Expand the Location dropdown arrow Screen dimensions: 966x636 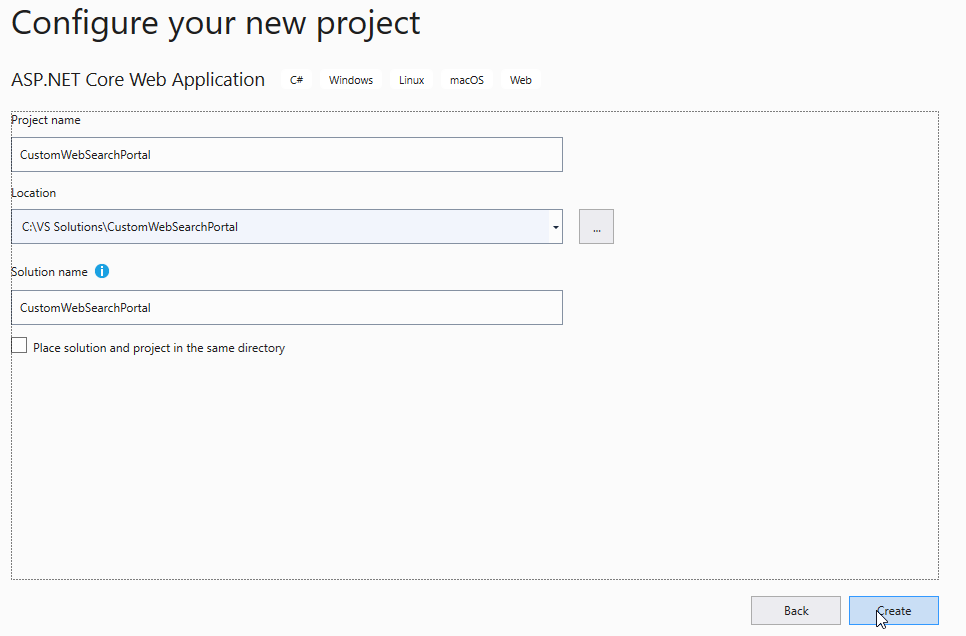tap(556, 227)
